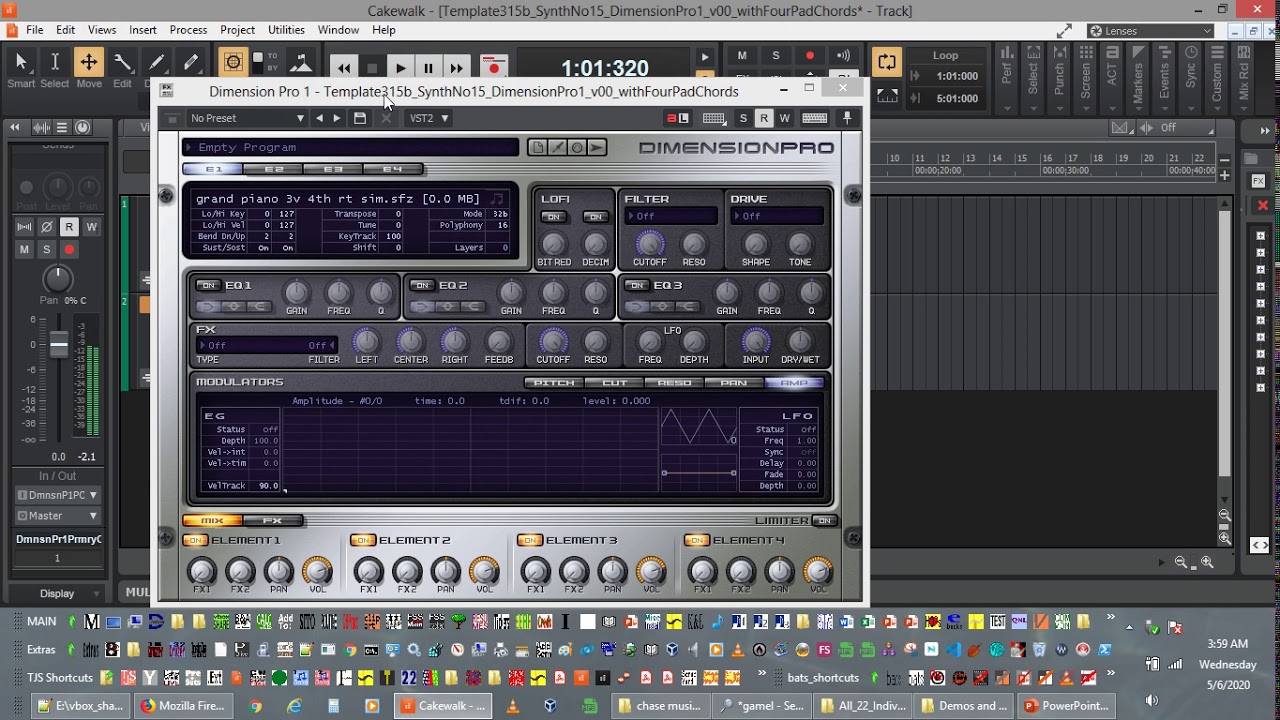This screenshot has width=1280, height=720.
Task: Click the plugin keyboard icon beside ACT
Action: 713,118
